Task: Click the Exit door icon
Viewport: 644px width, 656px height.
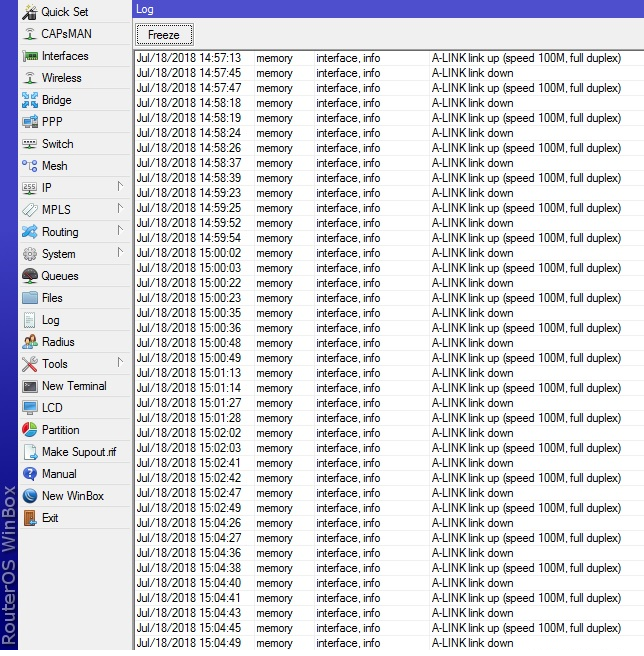Action: coord(30,518)
